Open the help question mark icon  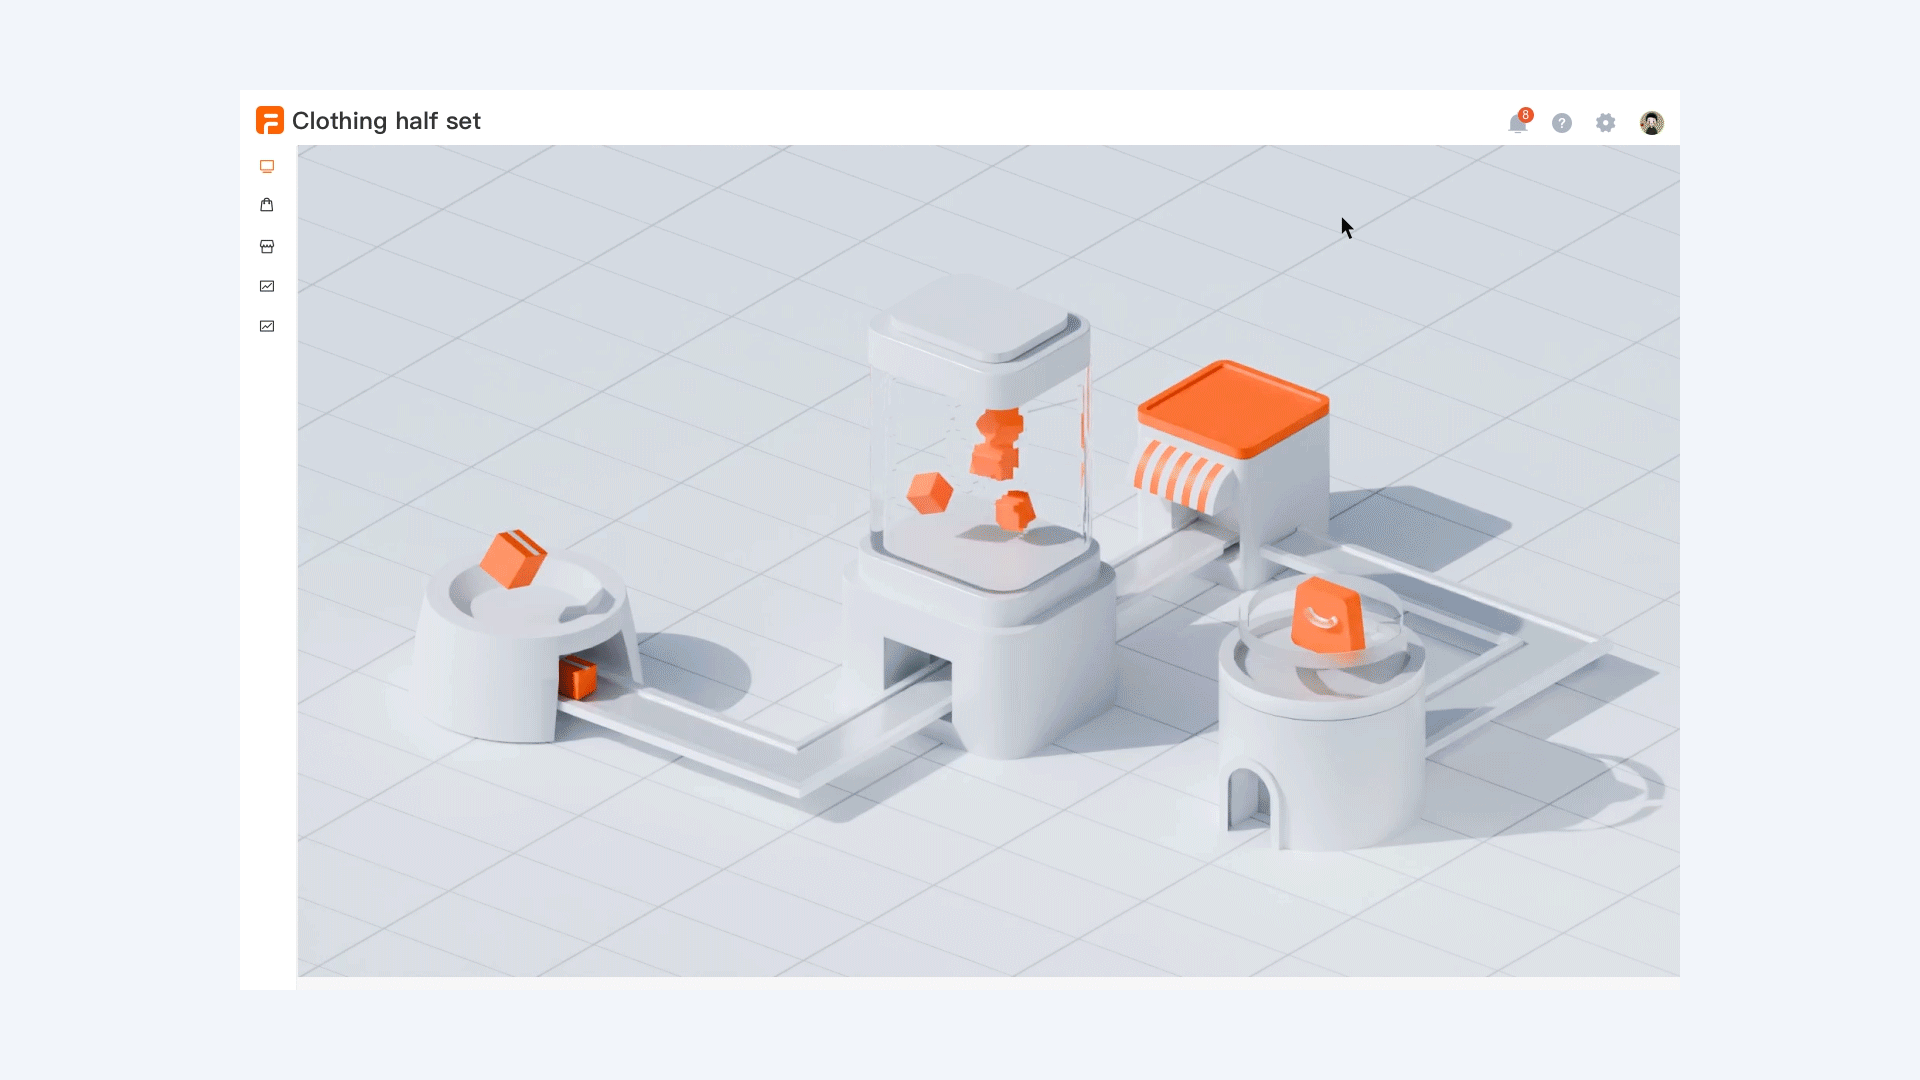point(1562,123)
